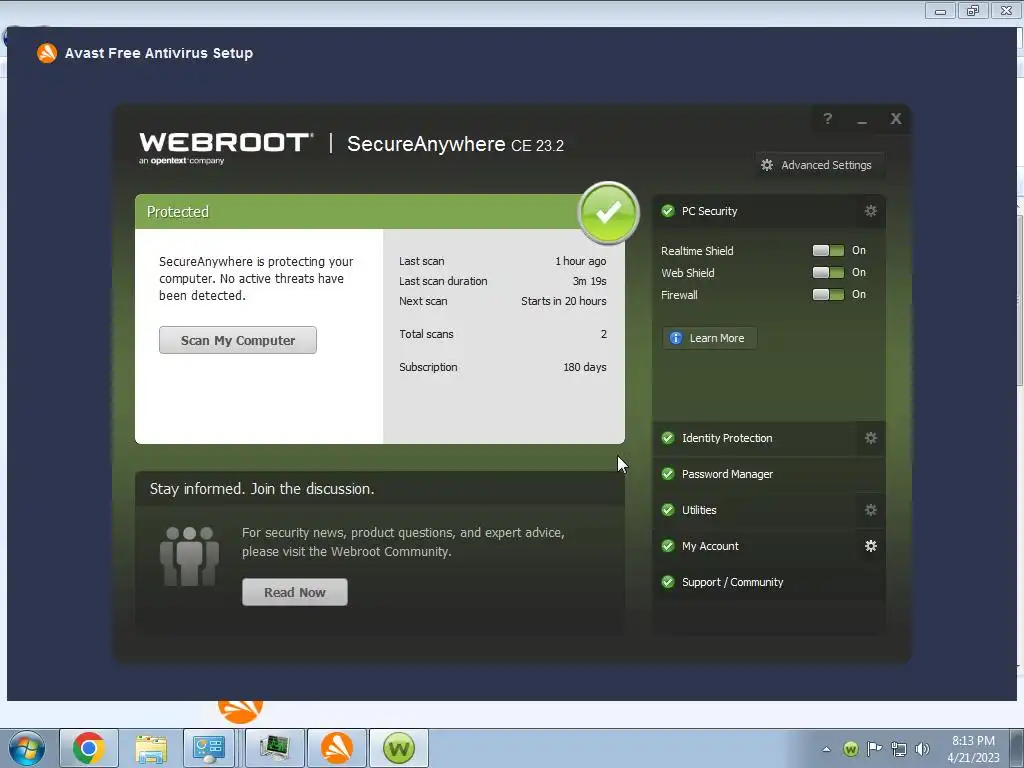Viewport: 1024px width, 768px height.
Task: Click Support / Community green check icon
Action: click(667, 582)
